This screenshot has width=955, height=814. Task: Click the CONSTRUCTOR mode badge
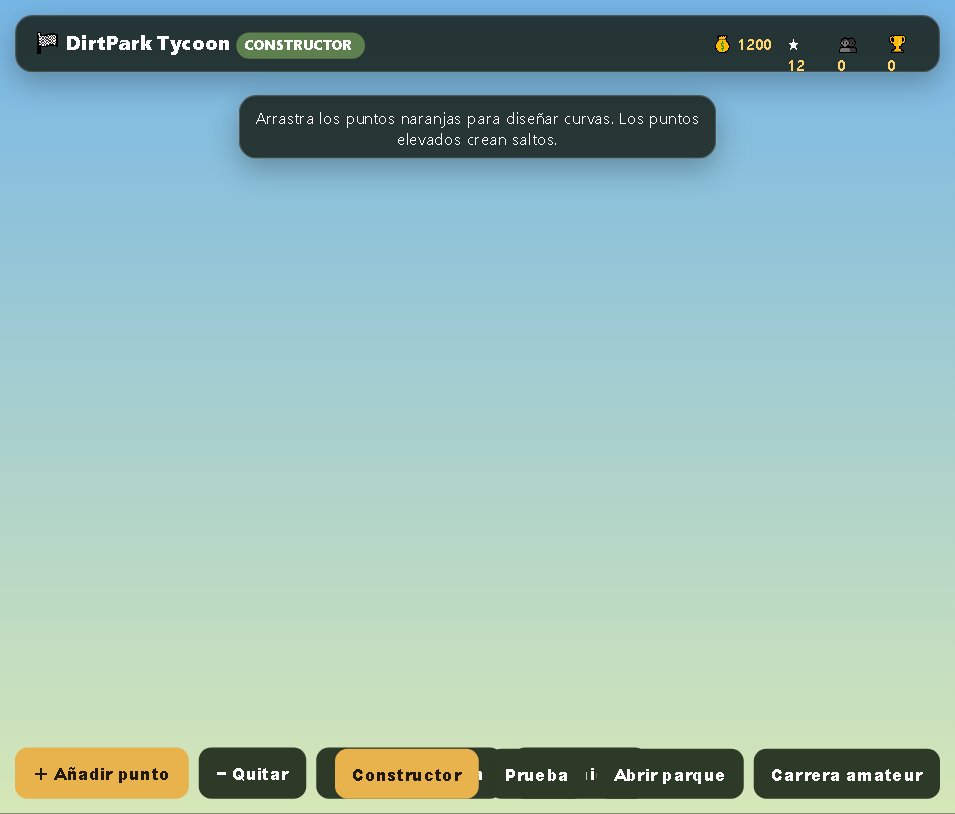[300, 45]
